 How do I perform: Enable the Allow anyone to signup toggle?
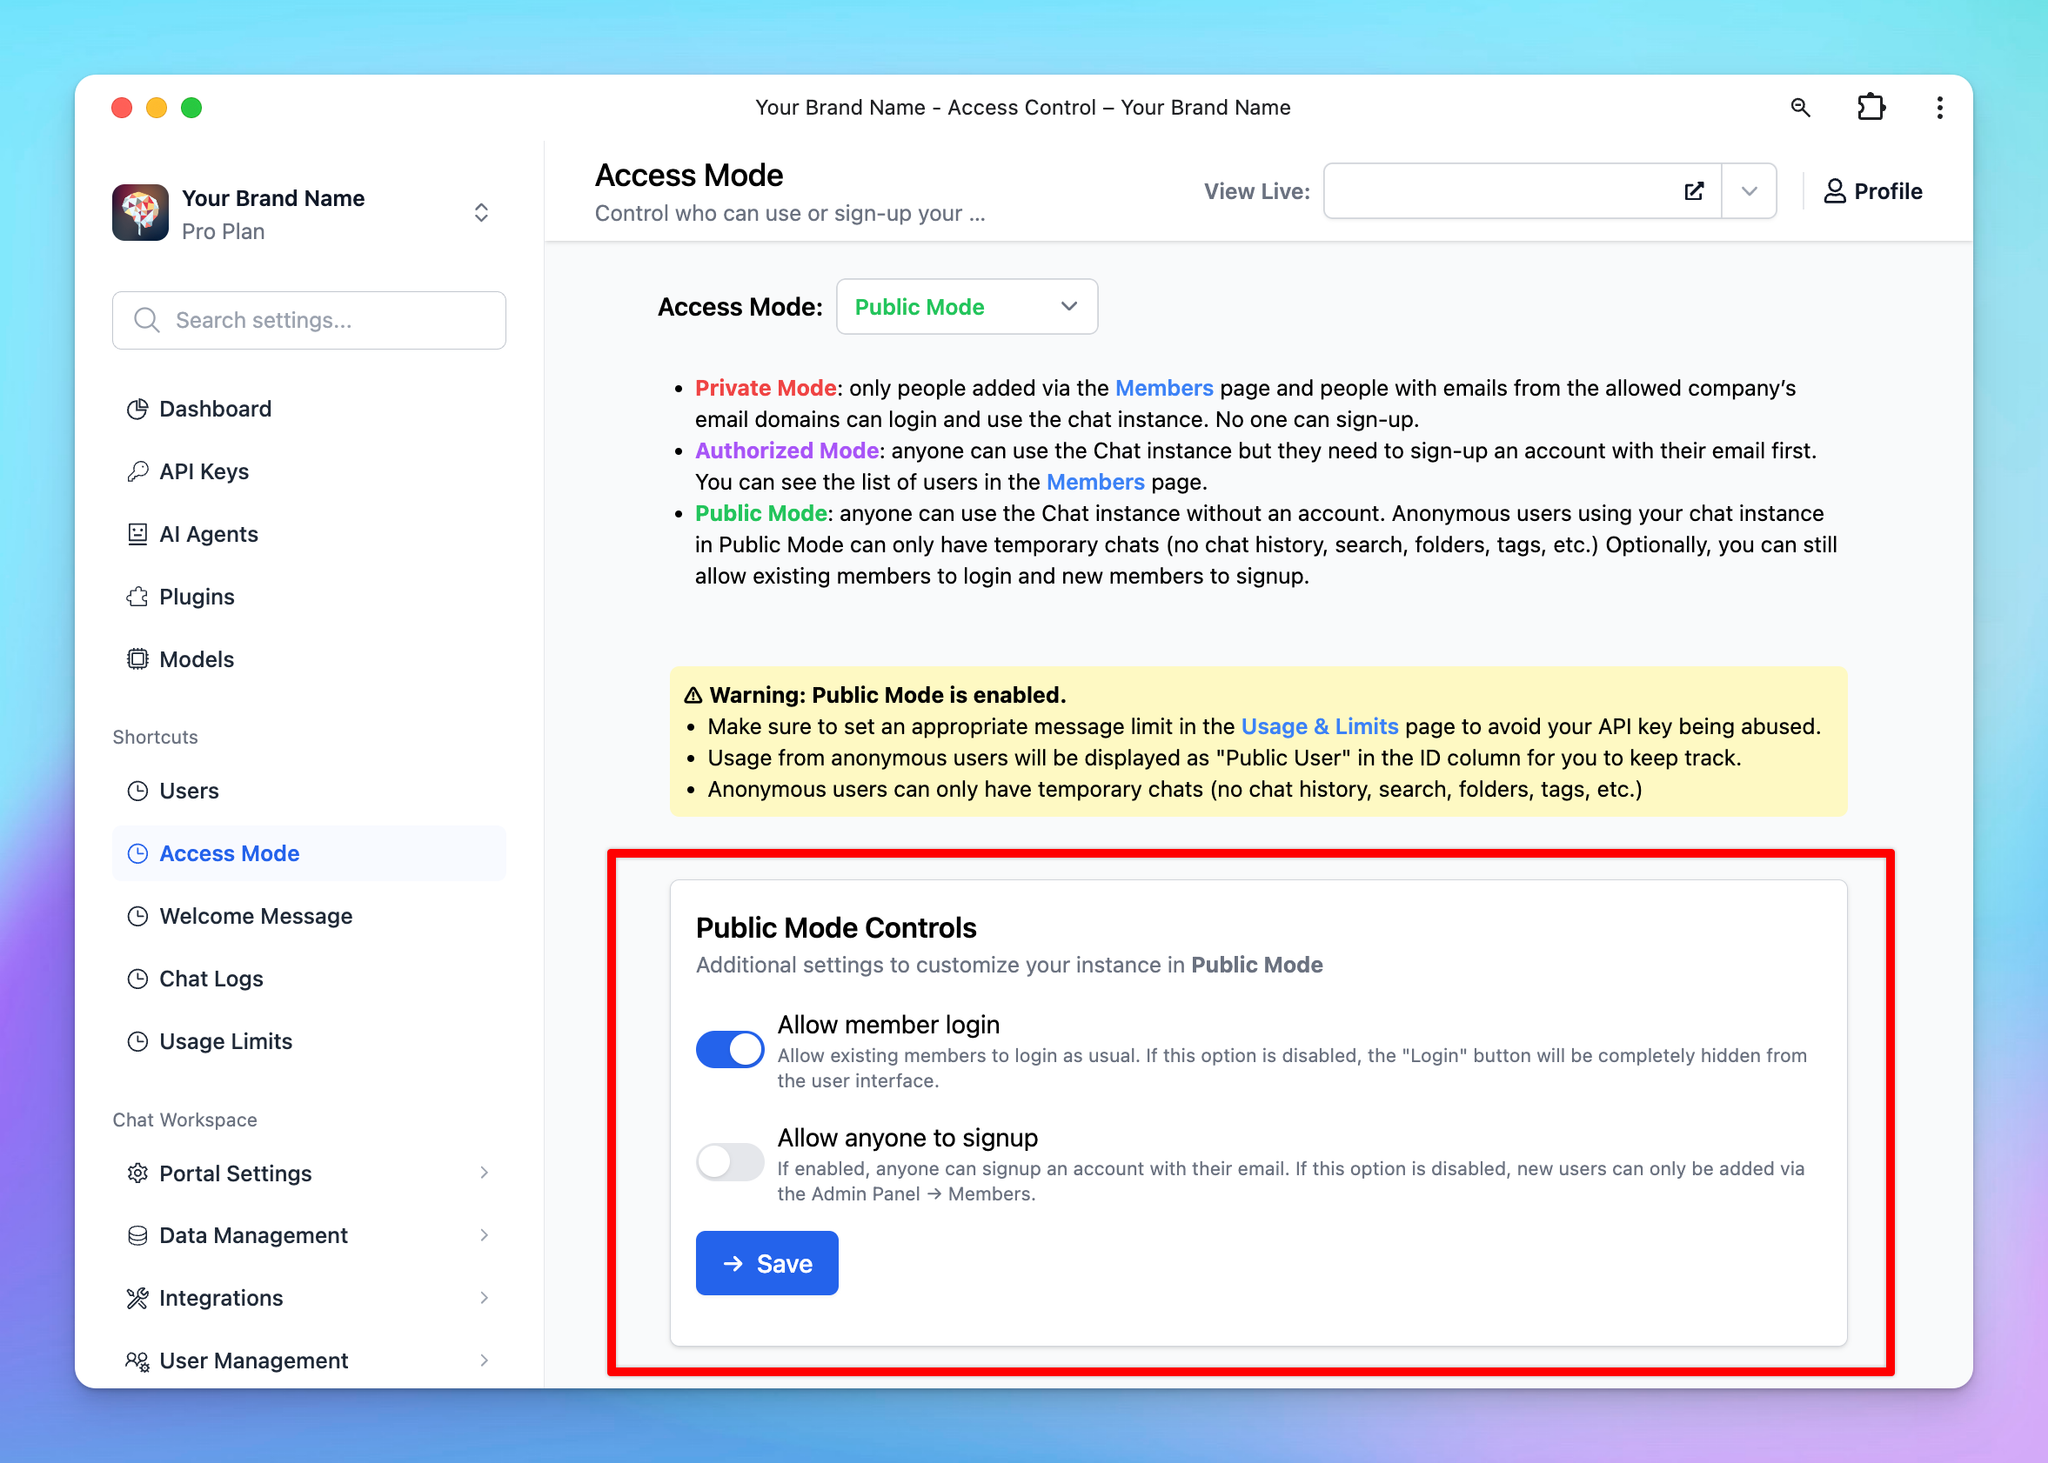[x=730, y=1163]
